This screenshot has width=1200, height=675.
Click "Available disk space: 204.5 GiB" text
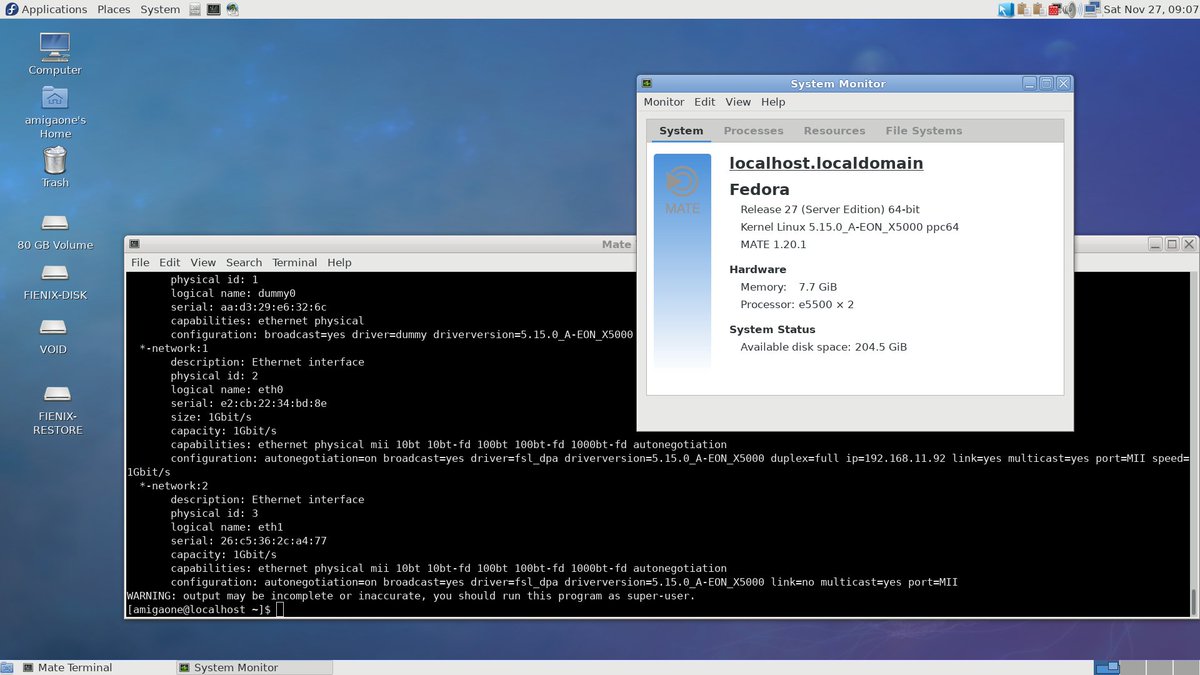(x=823, y=347)
